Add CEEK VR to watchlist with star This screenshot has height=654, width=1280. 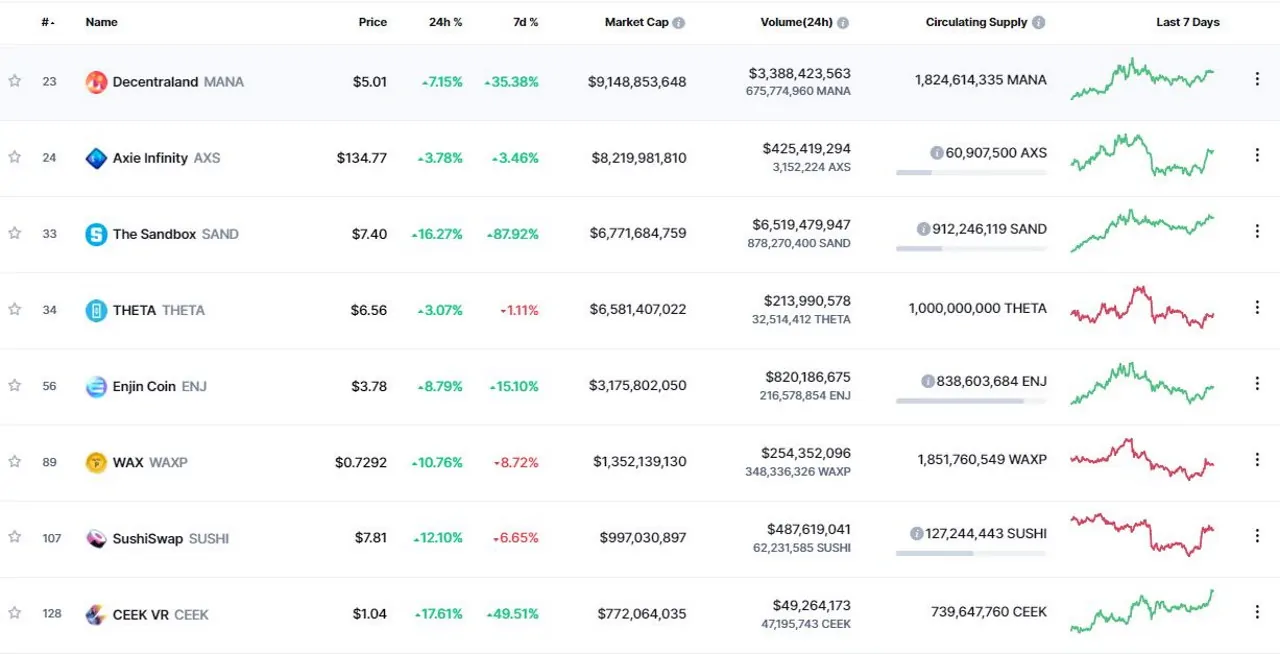click(x=15, y=613)
